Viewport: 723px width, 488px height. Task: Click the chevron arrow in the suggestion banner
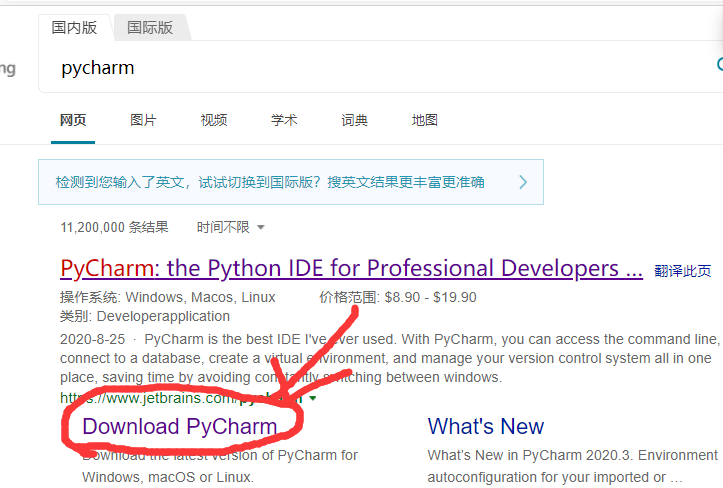tap(523, 182)
